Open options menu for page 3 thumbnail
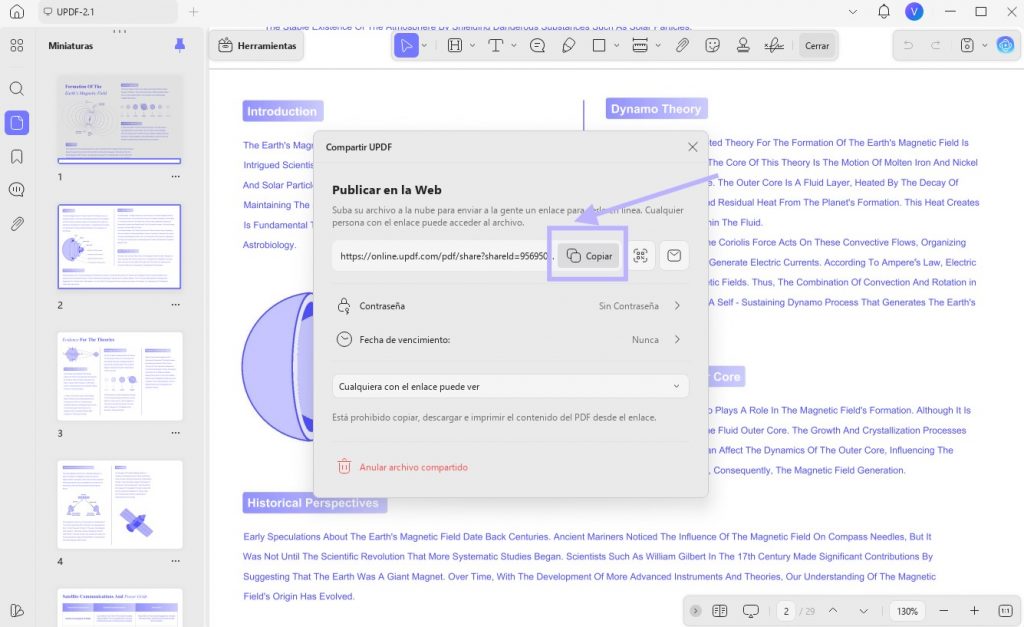 [176, 433]
